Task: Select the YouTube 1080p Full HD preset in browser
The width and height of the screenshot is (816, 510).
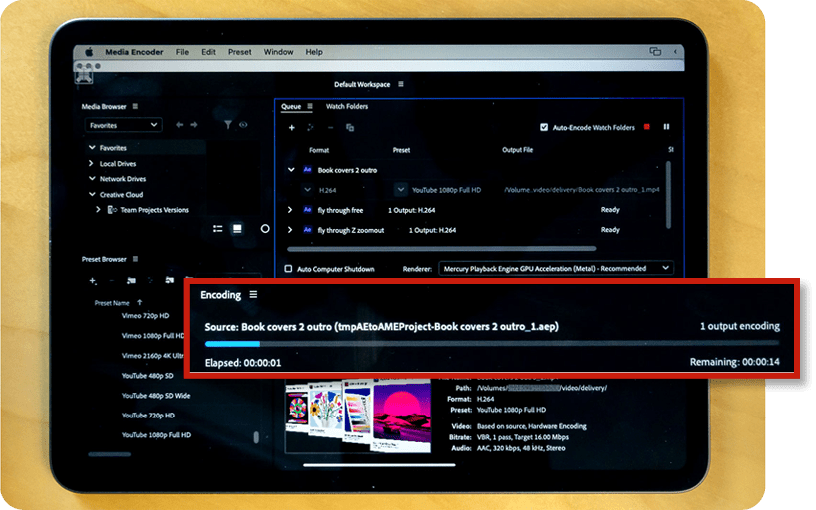Action: tap(156, 435)
